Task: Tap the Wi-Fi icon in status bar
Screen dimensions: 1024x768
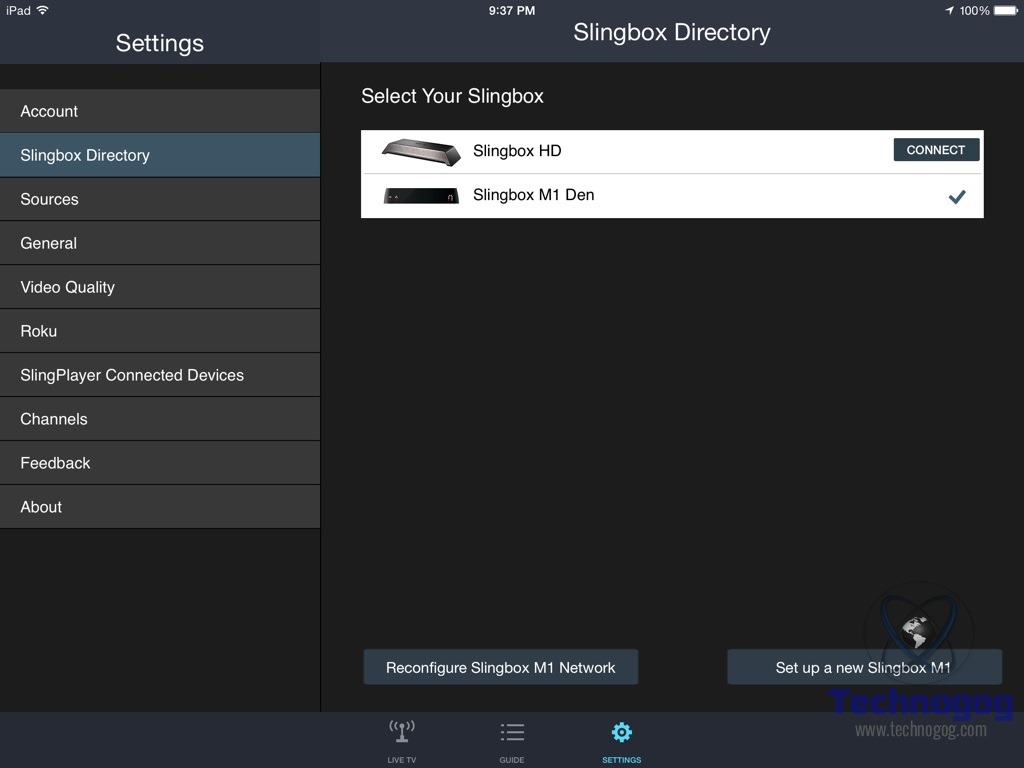Action: pos(43,11)
